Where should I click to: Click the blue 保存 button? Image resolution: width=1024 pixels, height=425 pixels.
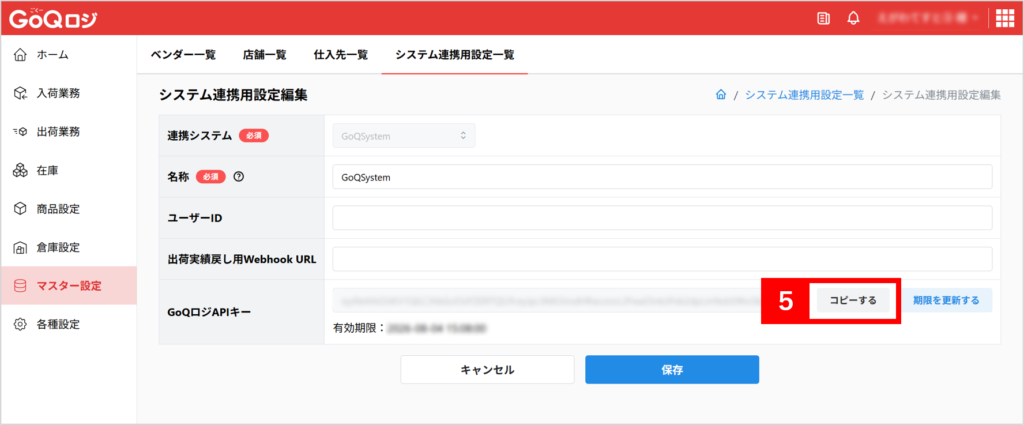(x=672, y=370)
